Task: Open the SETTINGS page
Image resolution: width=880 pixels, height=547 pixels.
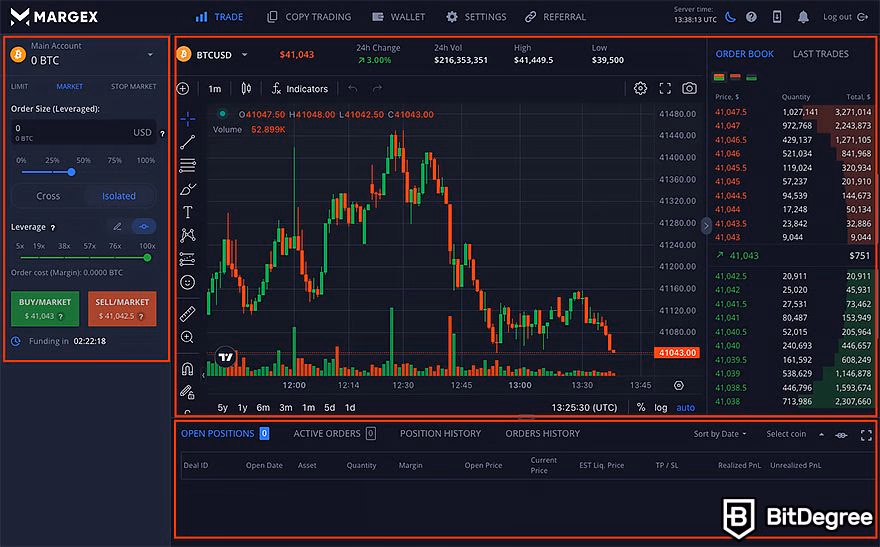Action: coord(476,17)
